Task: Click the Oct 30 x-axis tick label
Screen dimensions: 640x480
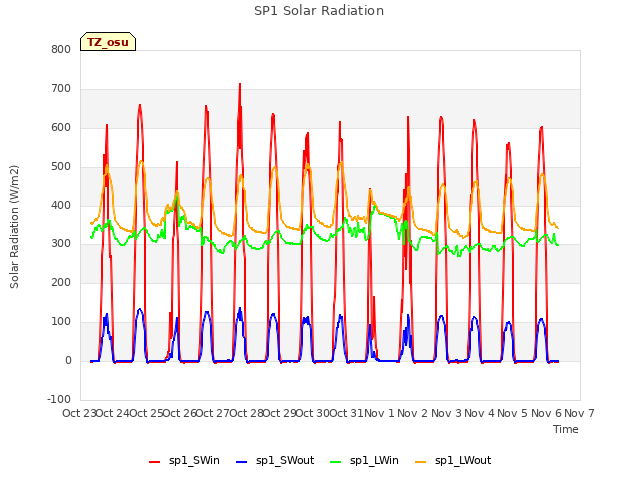Action: [x=312, y=413]
